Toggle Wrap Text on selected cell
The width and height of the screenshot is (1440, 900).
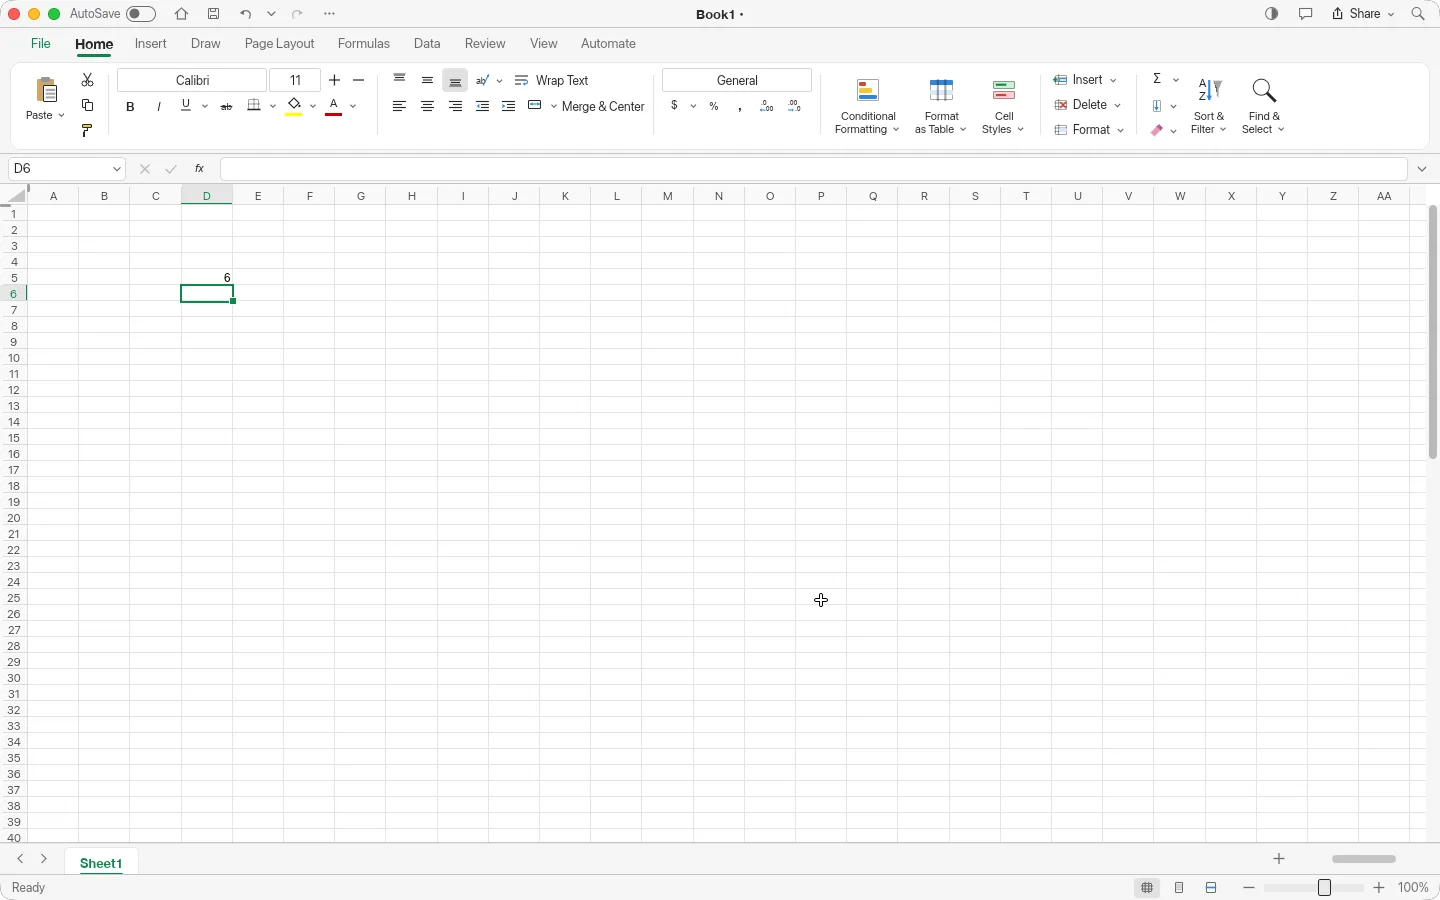[x=552, y=80]
